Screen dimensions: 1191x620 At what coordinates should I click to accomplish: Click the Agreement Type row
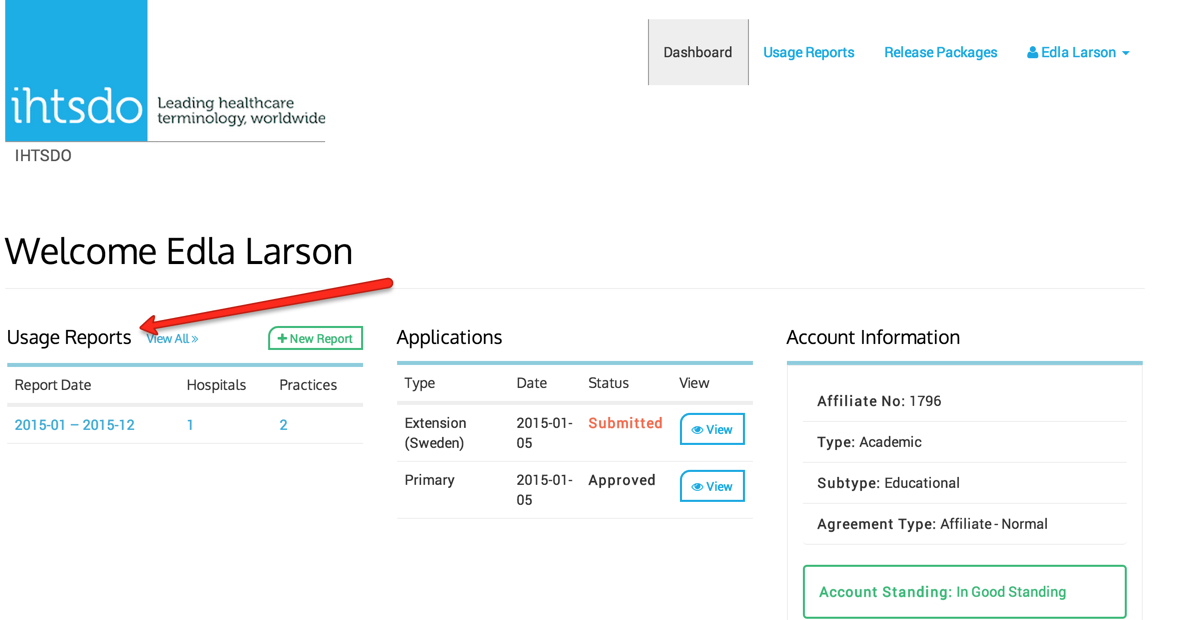tap(932, 524)
